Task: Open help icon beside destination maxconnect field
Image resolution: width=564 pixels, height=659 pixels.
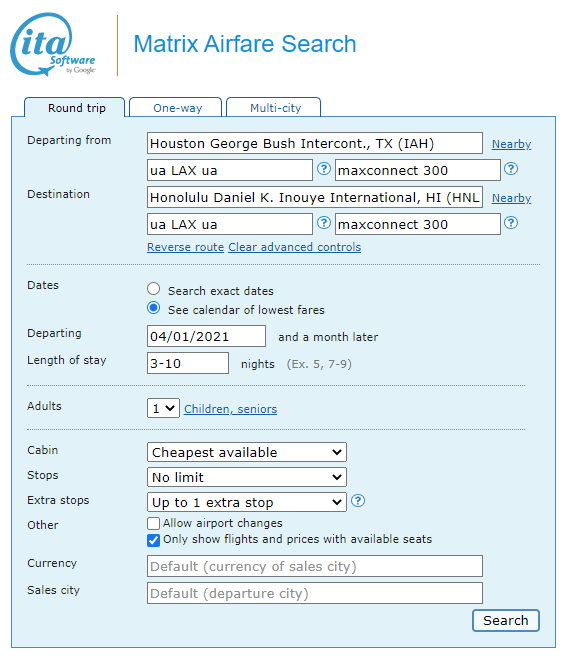Action: coord(511,223)
